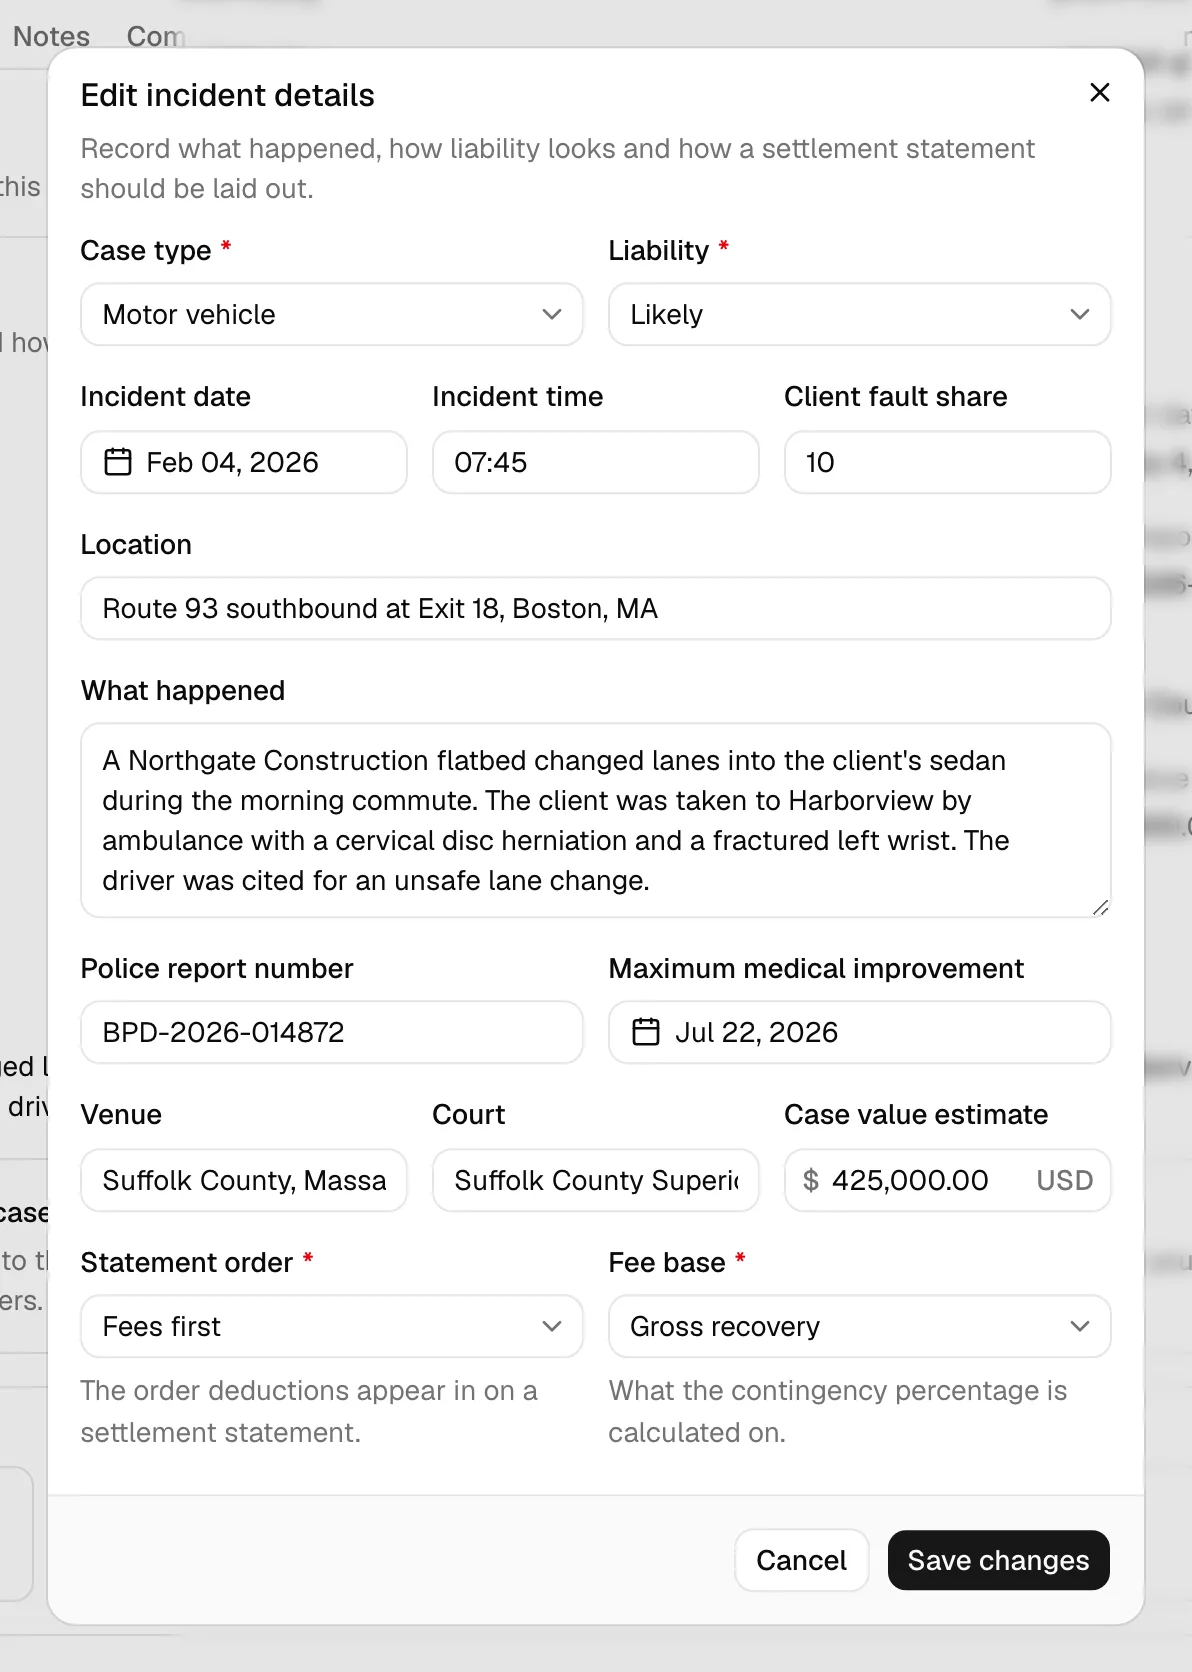Edit the Court field
The image size is (1192, 1672).
596,1180
